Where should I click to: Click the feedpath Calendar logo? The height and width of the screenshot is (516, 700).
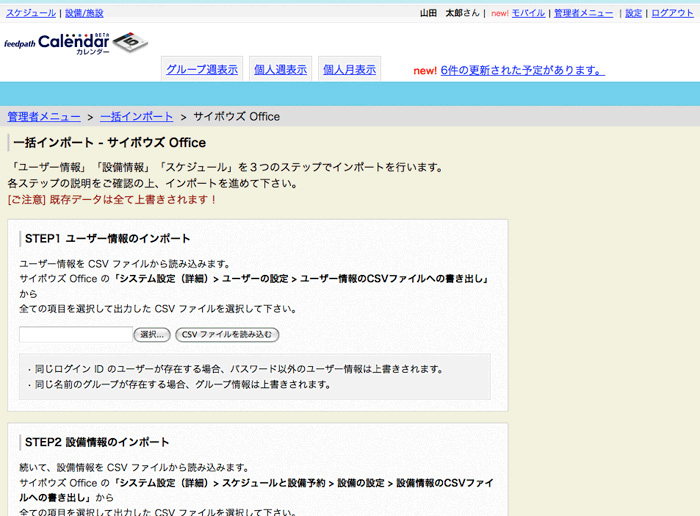(x=76, y=43)
